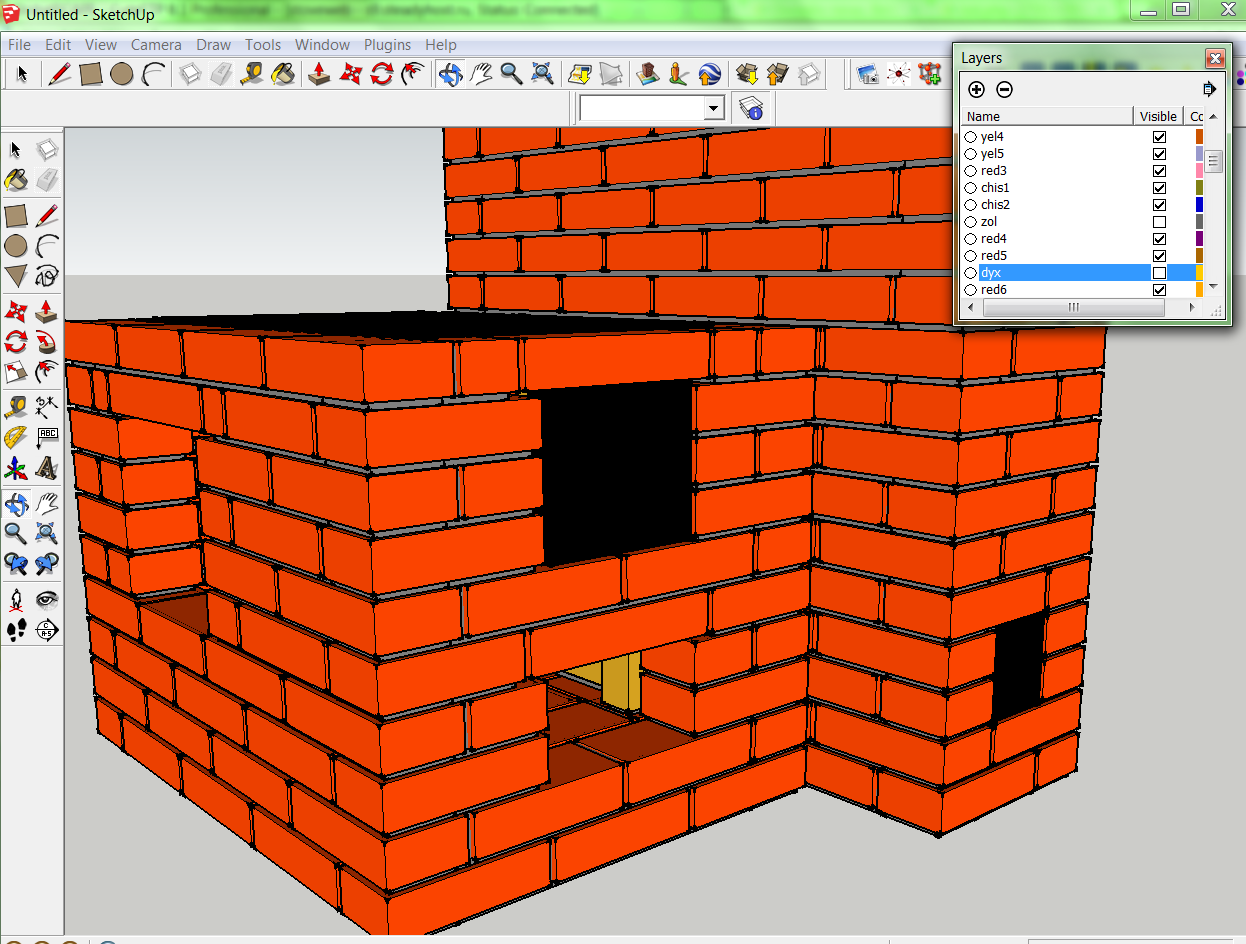Open the Camera menu
This screenshot has width=1246, height=944.
coord(156,45)
